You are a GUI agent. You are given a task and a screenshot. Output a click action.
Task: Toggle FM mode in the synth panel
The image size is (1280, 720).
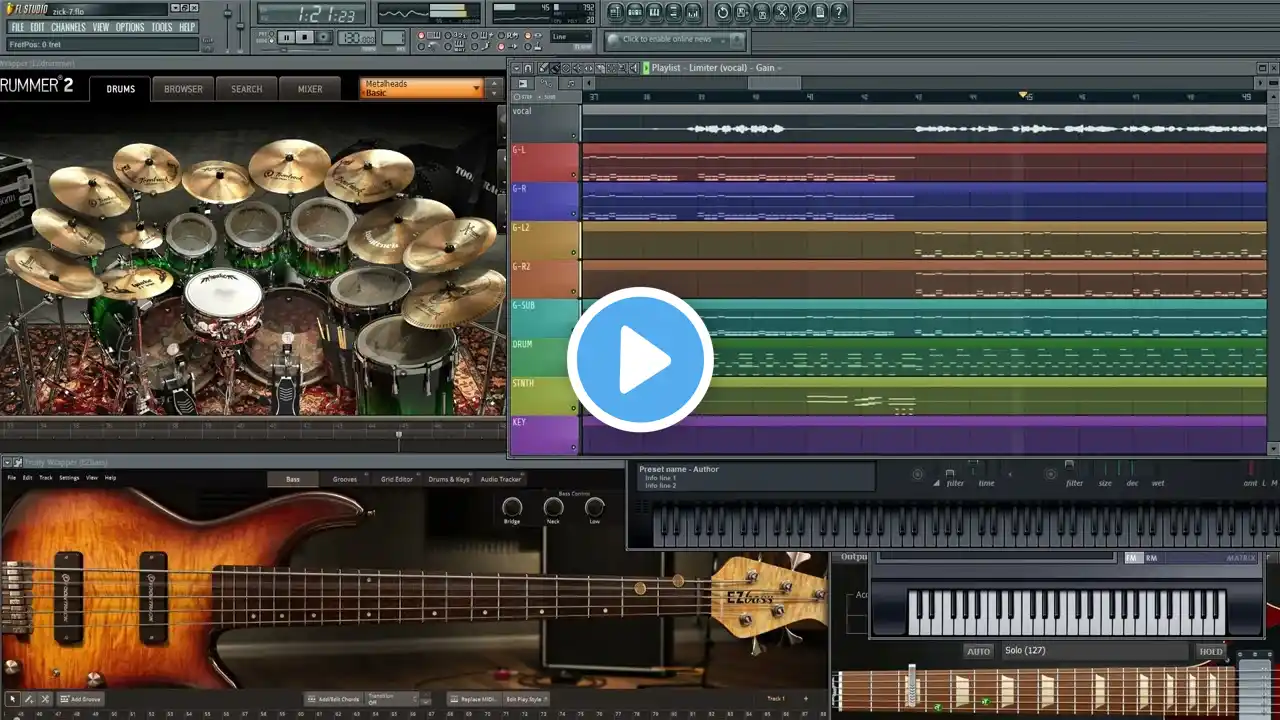pyautogui.click(x=1132, y=558)
